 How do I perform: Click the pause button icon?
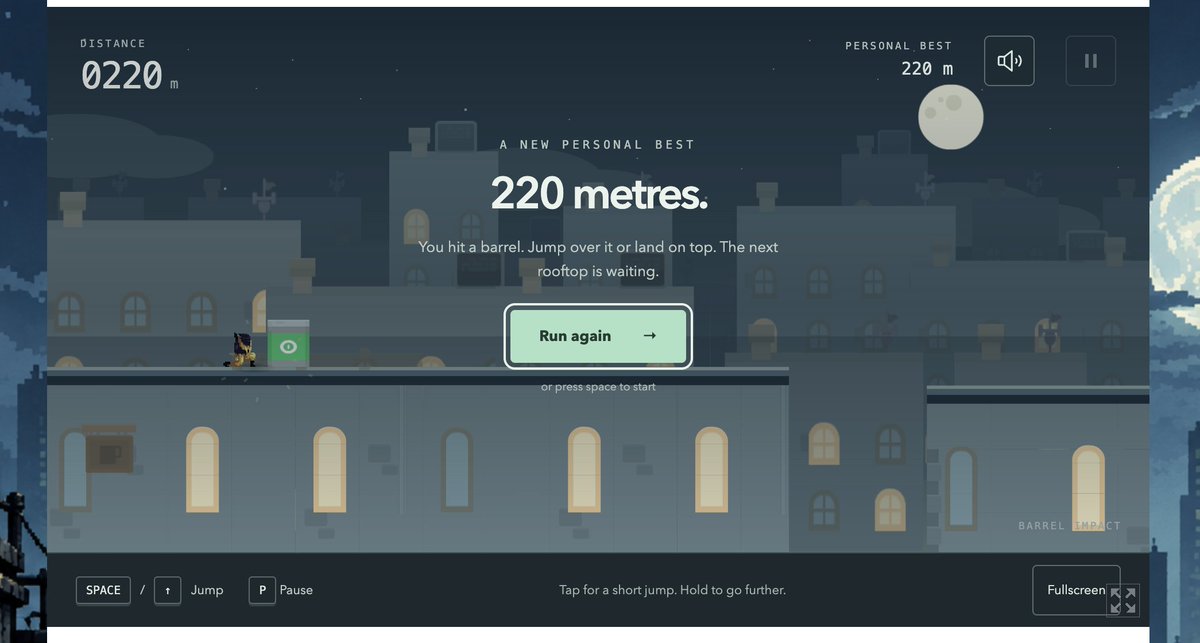(1091, 61)
